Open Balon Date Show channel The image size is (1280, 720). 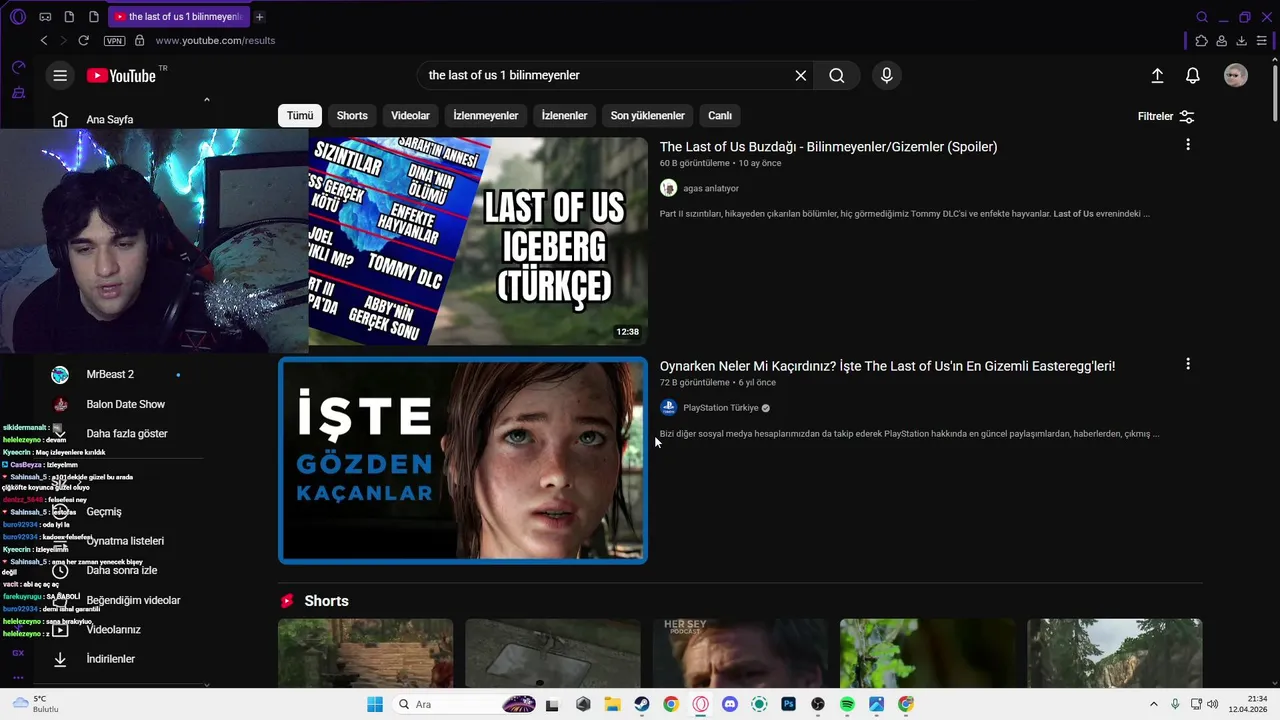point(126,404)
